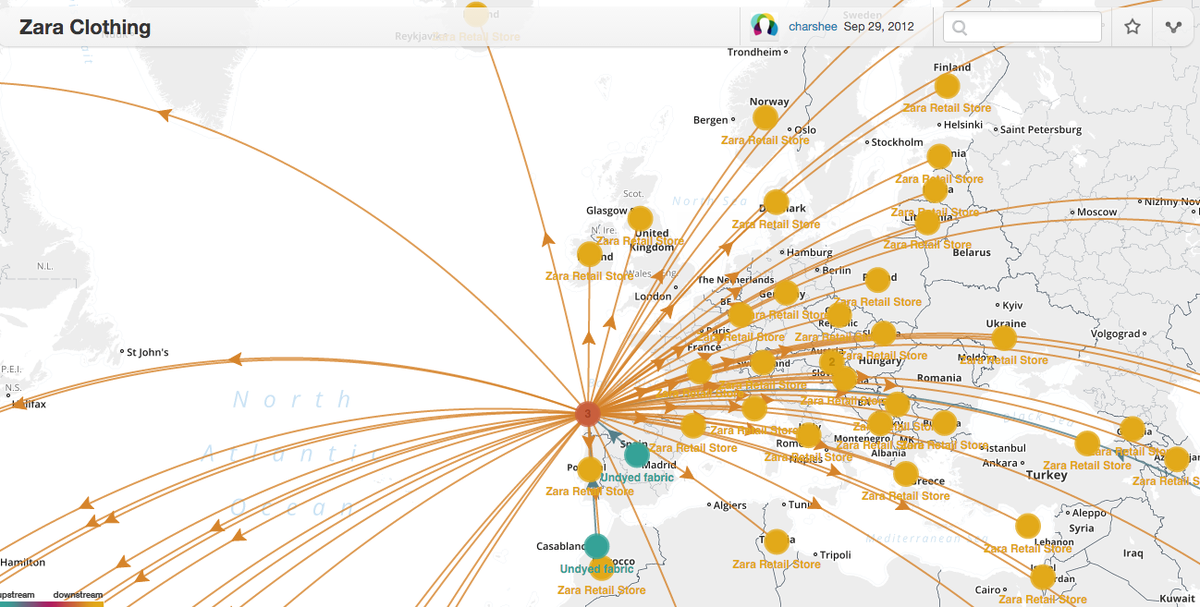This screenshot has width=1200, height=607.
Task: Select the yellow store node below Casablanca
Action: pos(601,568)
